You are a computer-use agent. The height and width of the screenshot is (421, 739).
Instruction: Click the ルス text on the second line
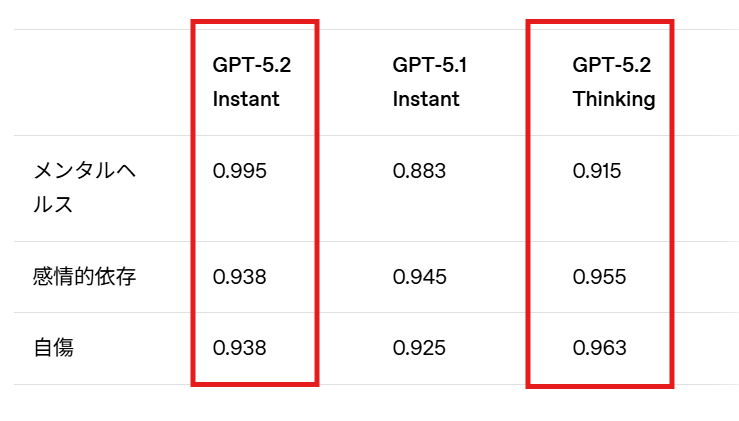53,204
